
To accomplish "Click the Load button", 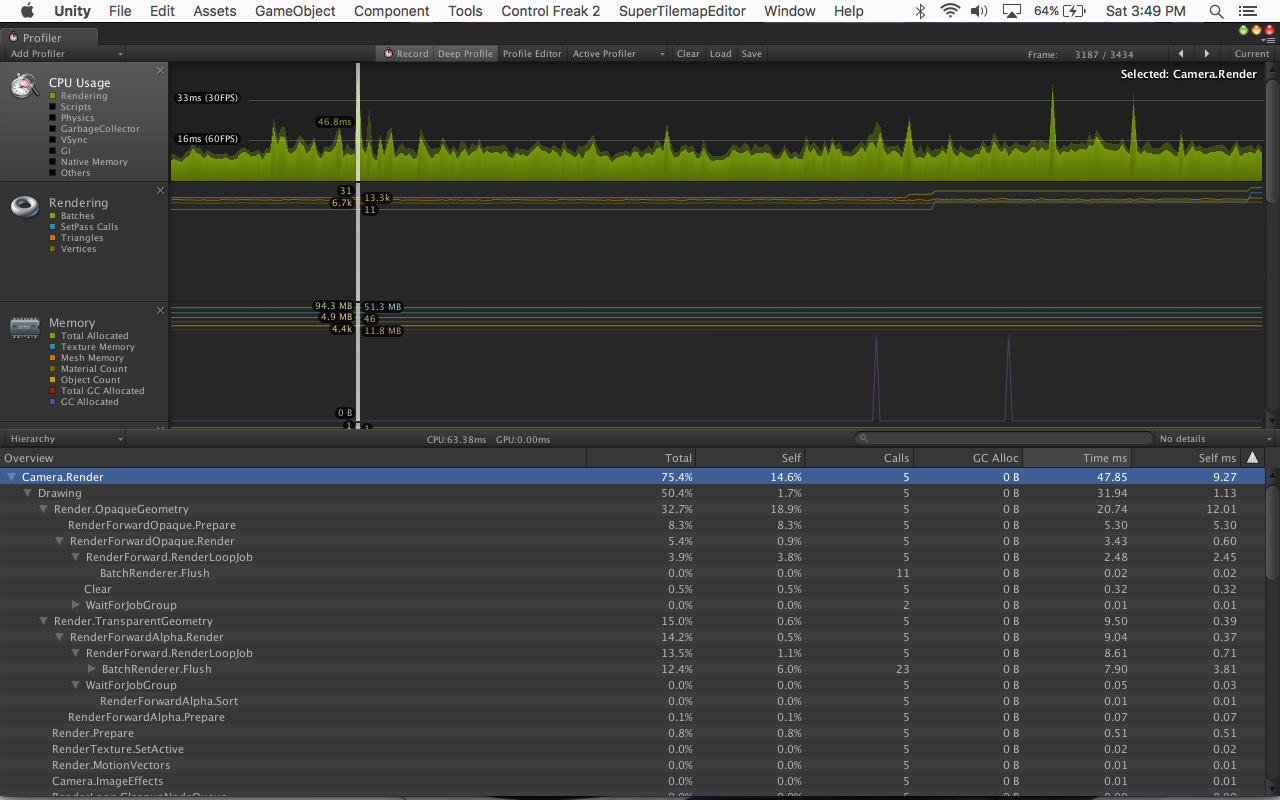I will click(x=721, y=54).
